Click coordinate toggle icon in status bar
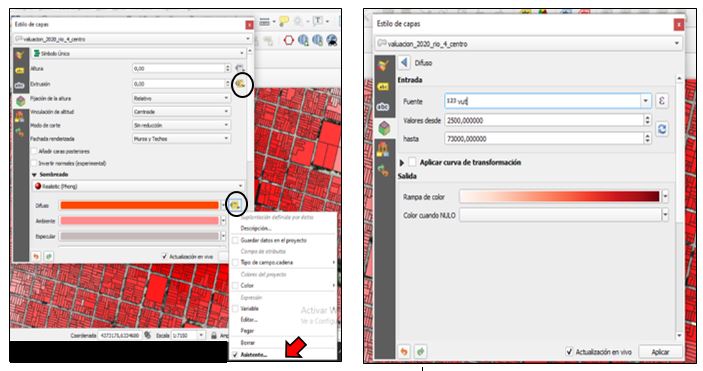 tap(148, 335)
